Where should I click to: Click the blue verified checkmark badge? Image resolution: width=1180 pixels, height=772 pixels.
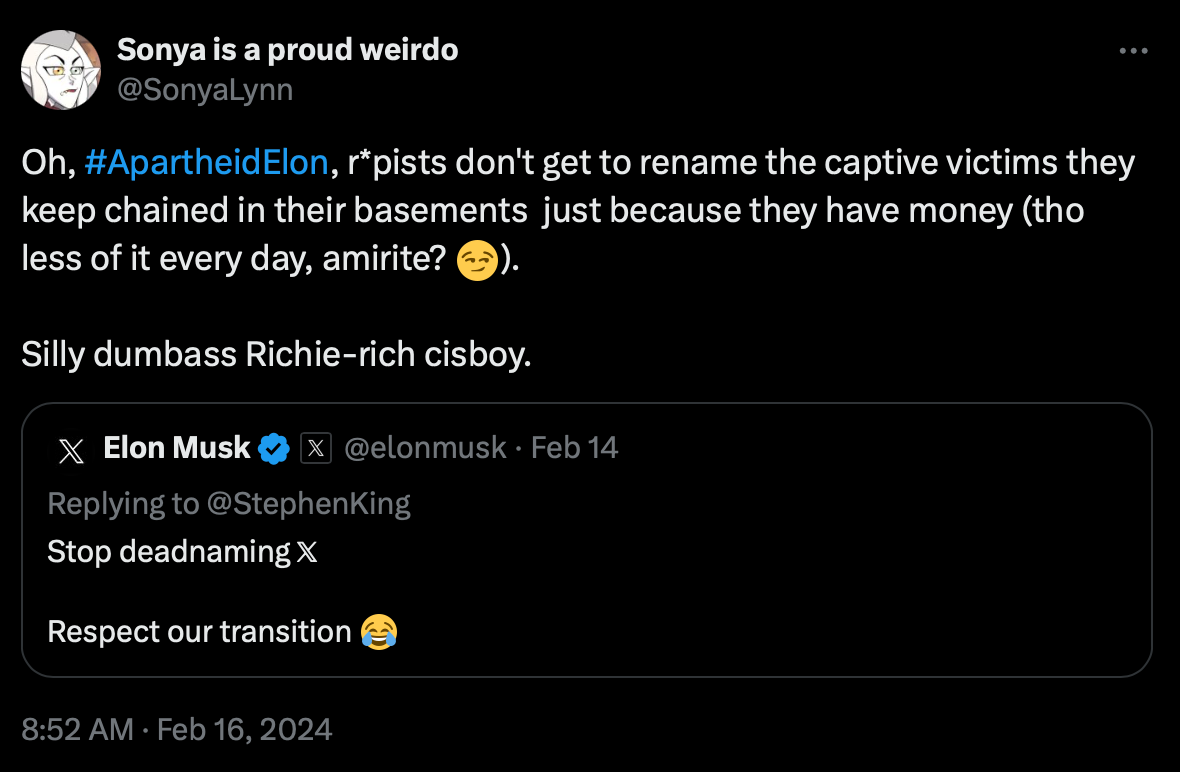[x=274, y=449]
